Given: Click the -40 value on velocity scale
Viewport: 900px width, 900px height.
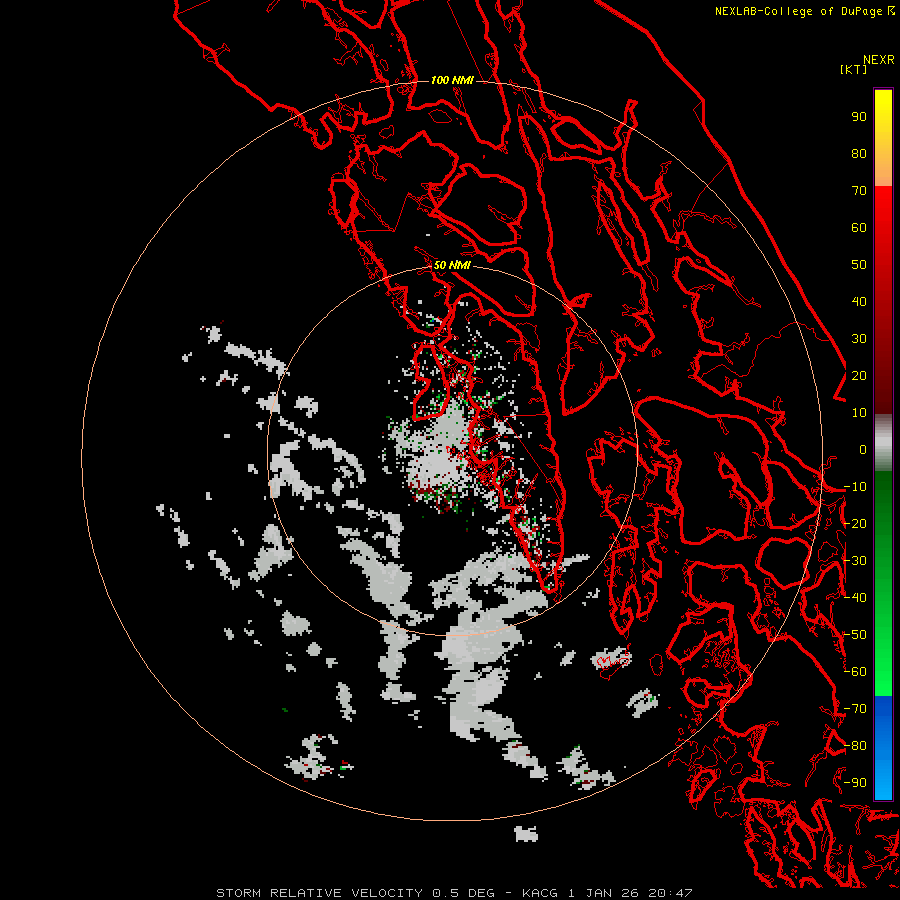Looking at the screenshot, I should [x=855, y=598].
